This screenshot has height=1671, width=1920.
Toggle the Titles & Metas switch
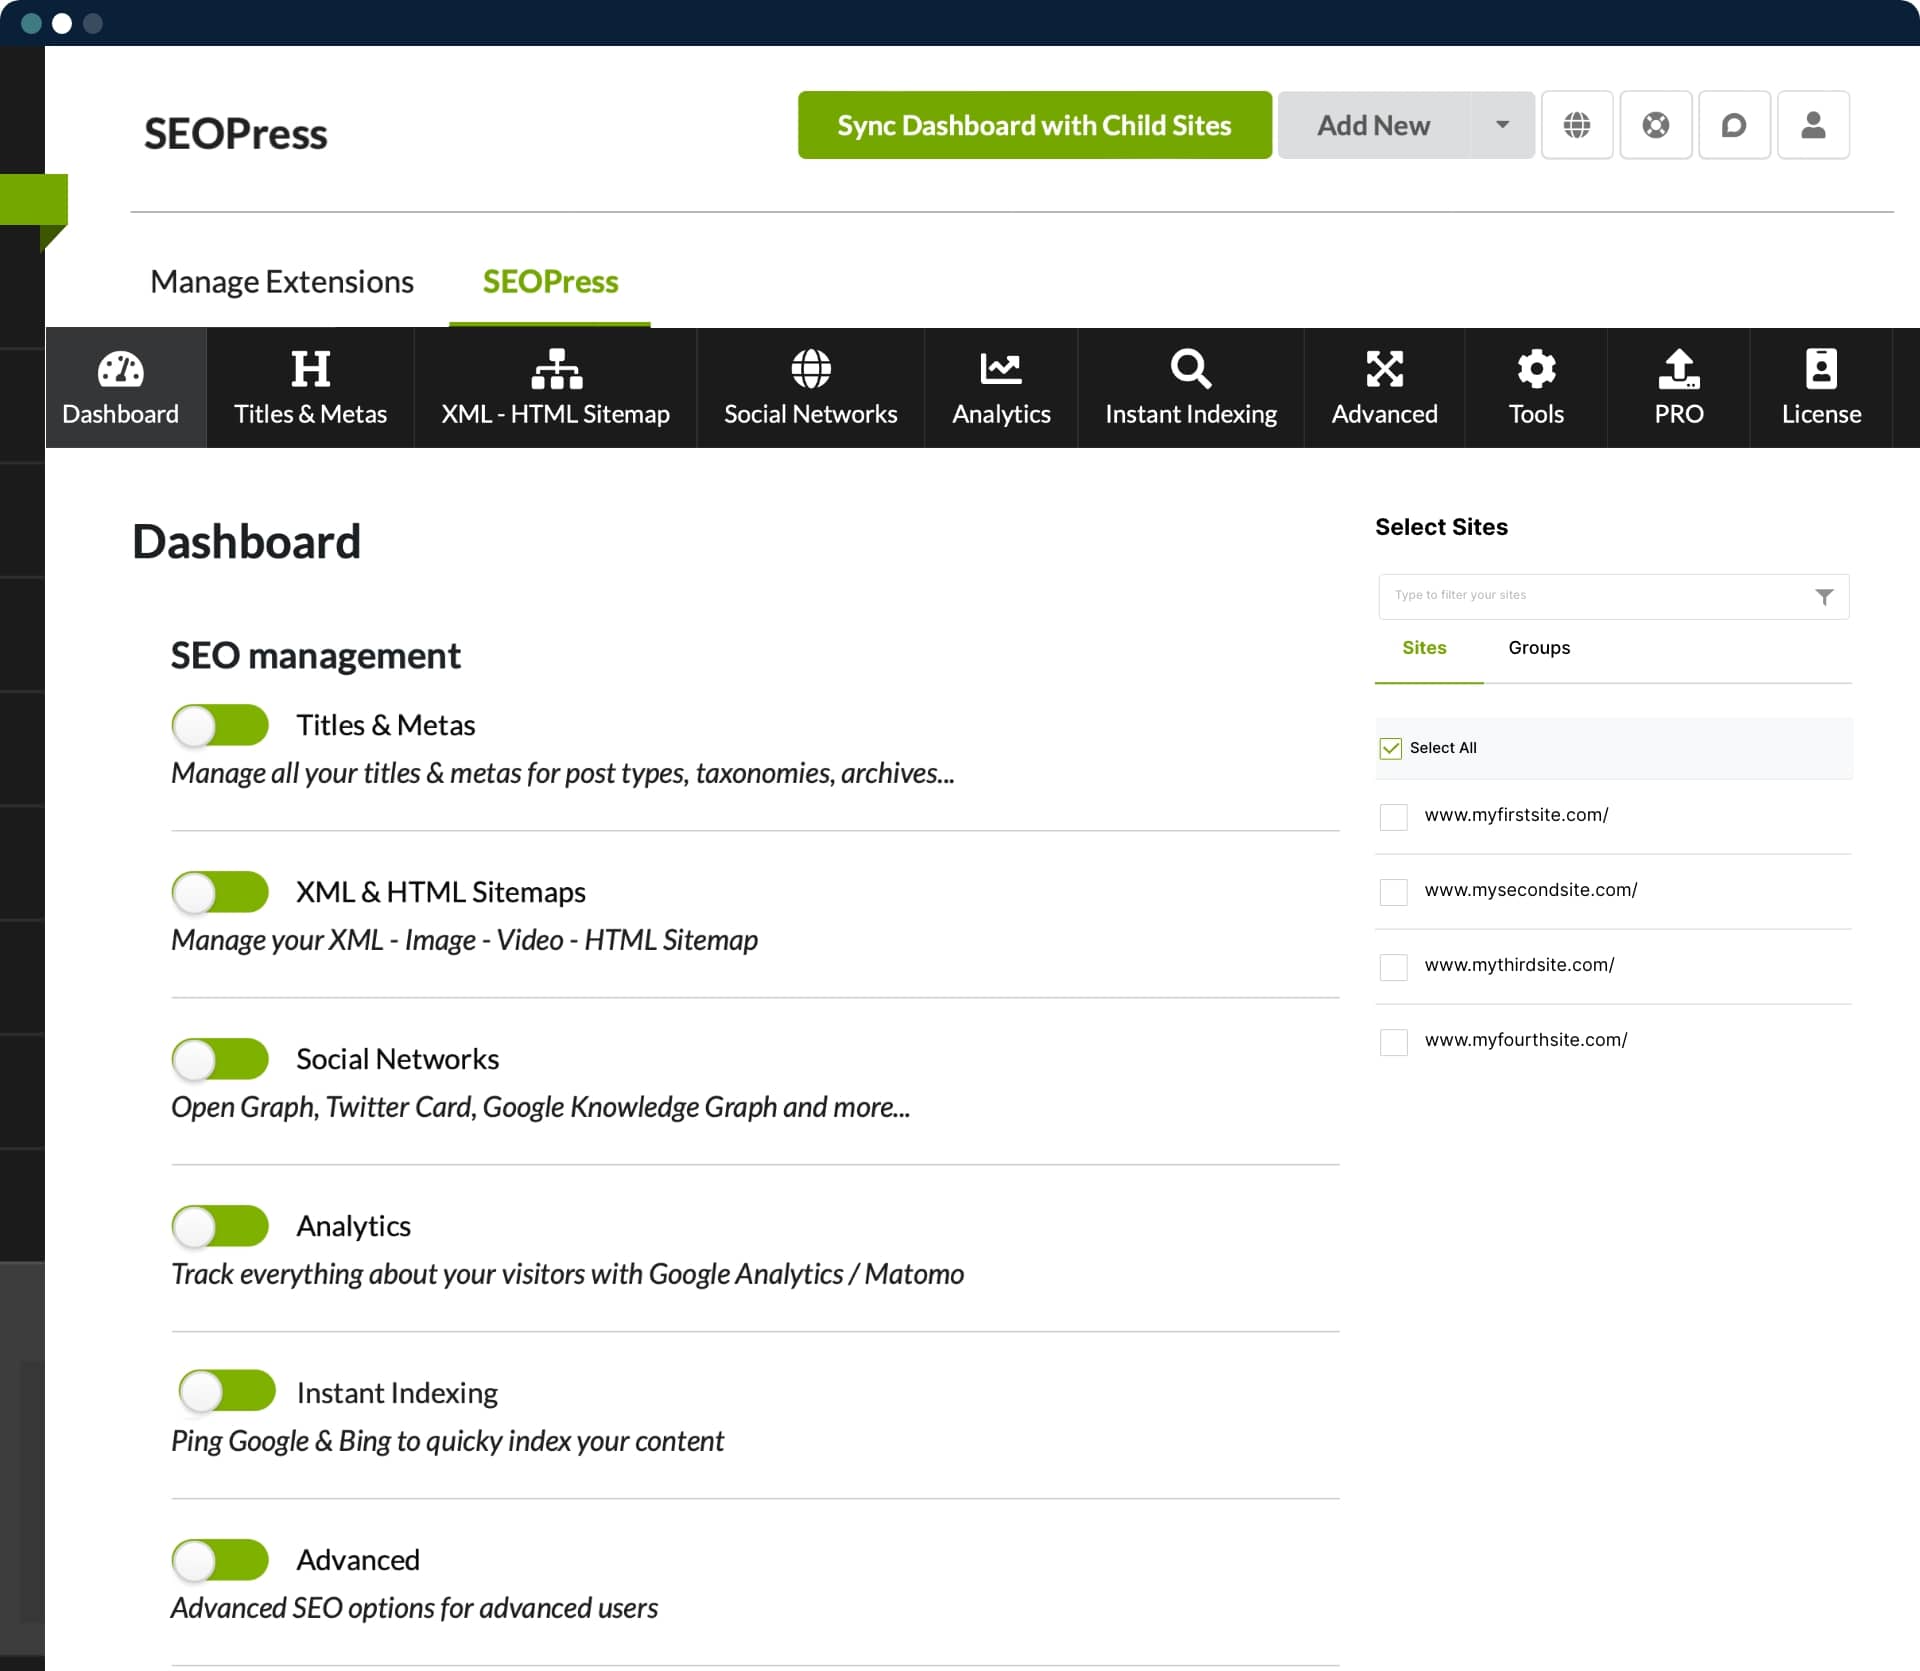point(220,725)
